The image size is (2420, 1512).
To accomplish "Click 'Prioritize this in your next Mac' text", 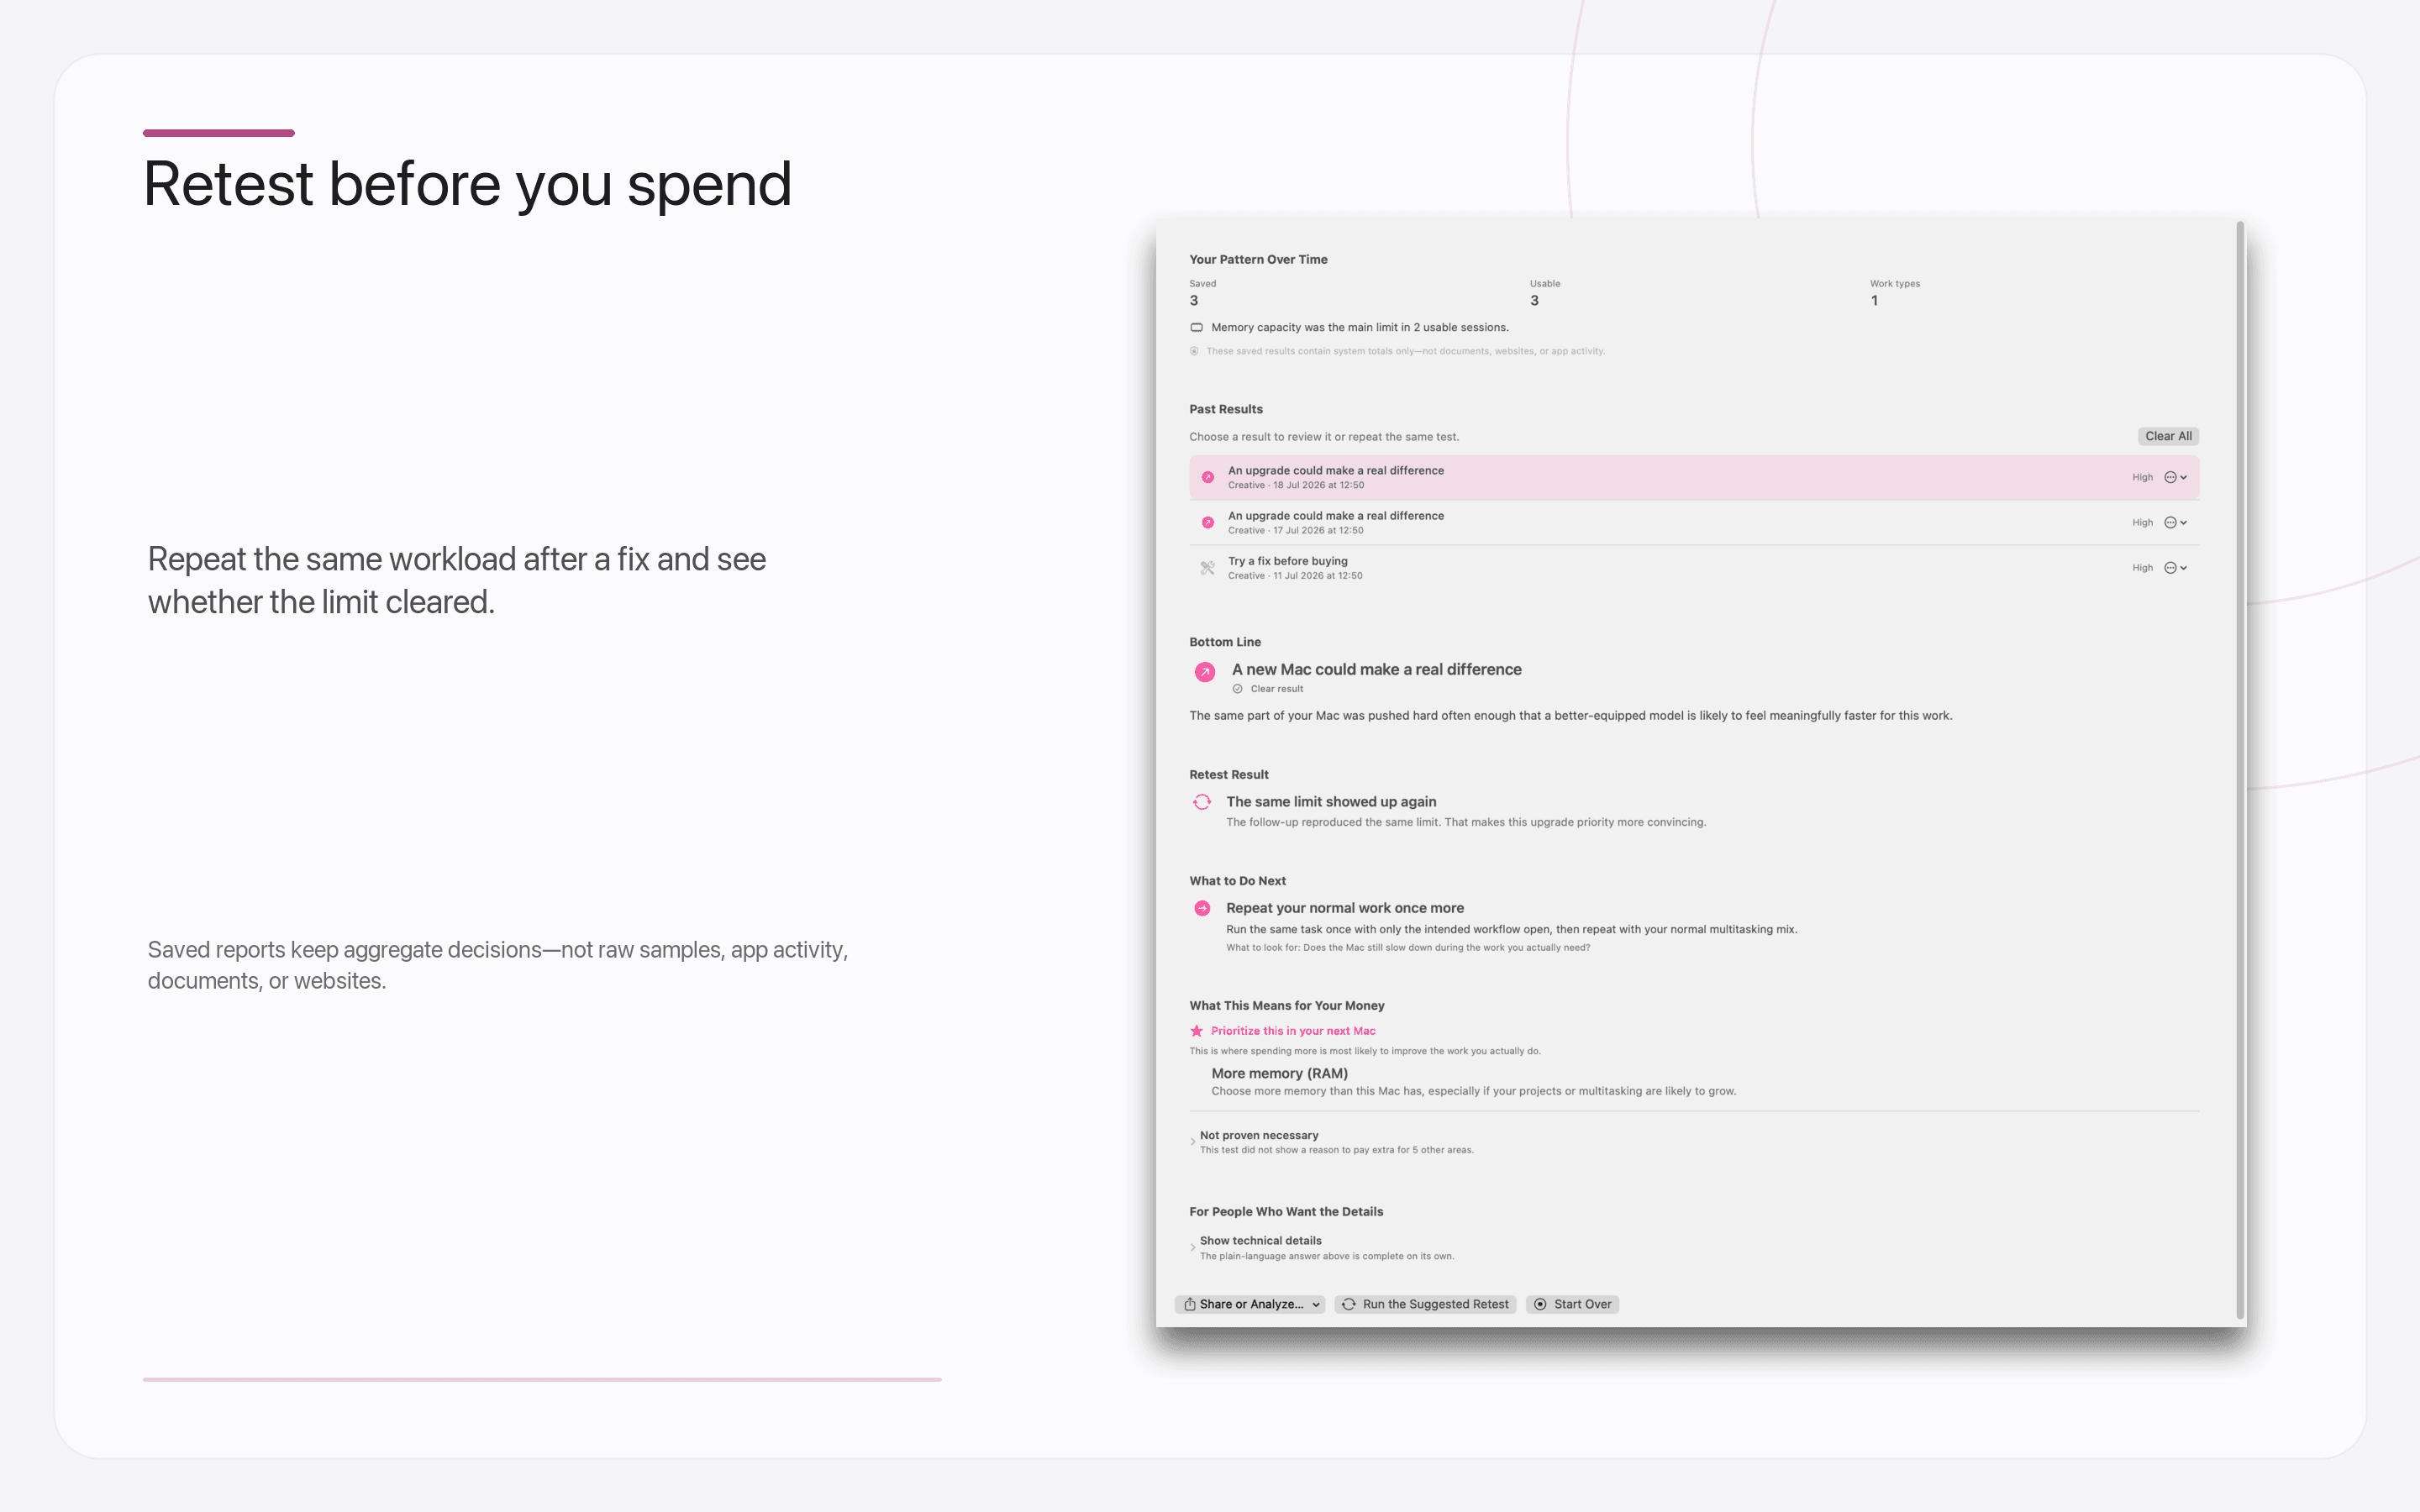I will click(1293, 1030).
